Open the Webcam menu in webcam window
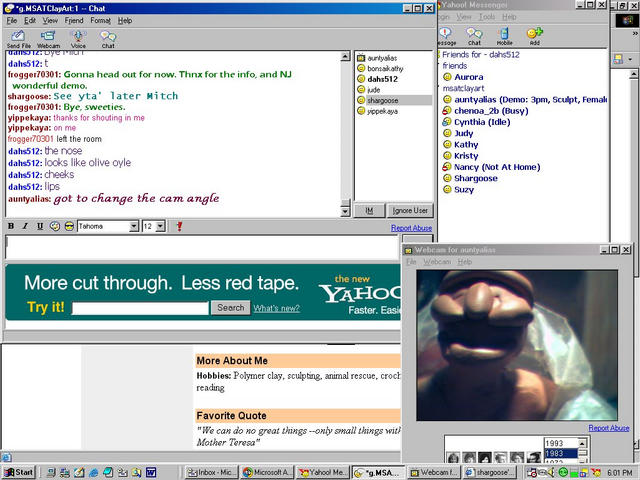Screen dimensions: 640x480 coord(437,262)
